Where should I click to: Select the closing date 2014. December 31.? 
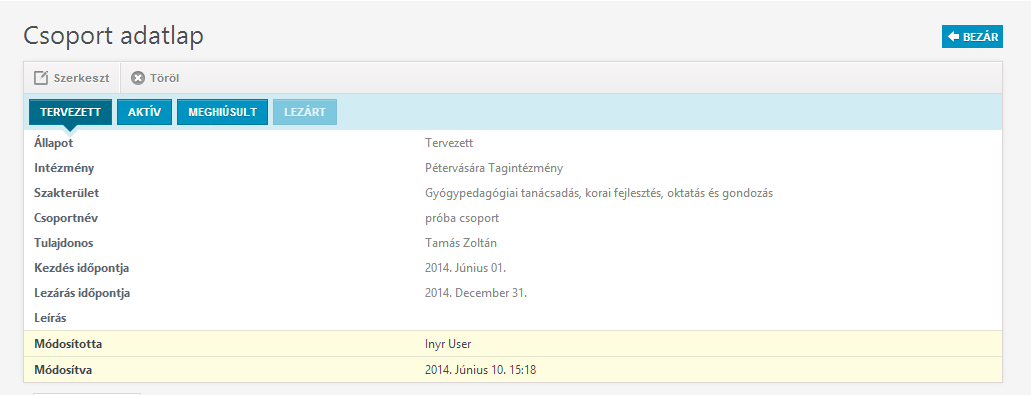click(x=476, y=293)
